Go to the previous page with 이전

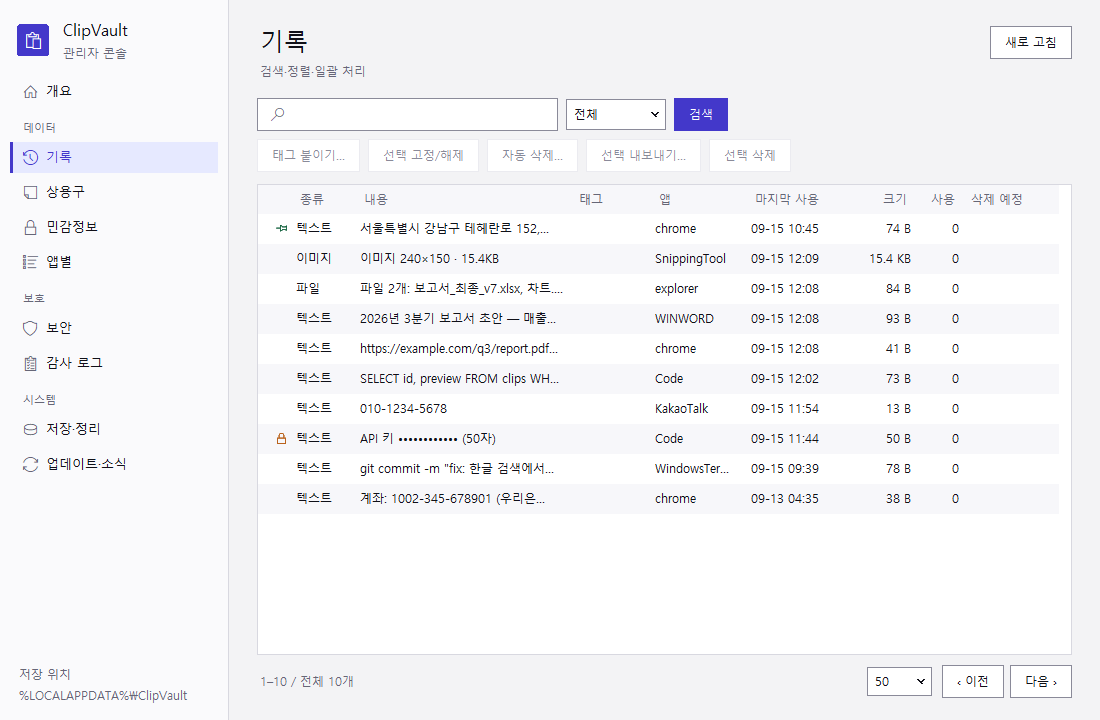click(972, 681)
